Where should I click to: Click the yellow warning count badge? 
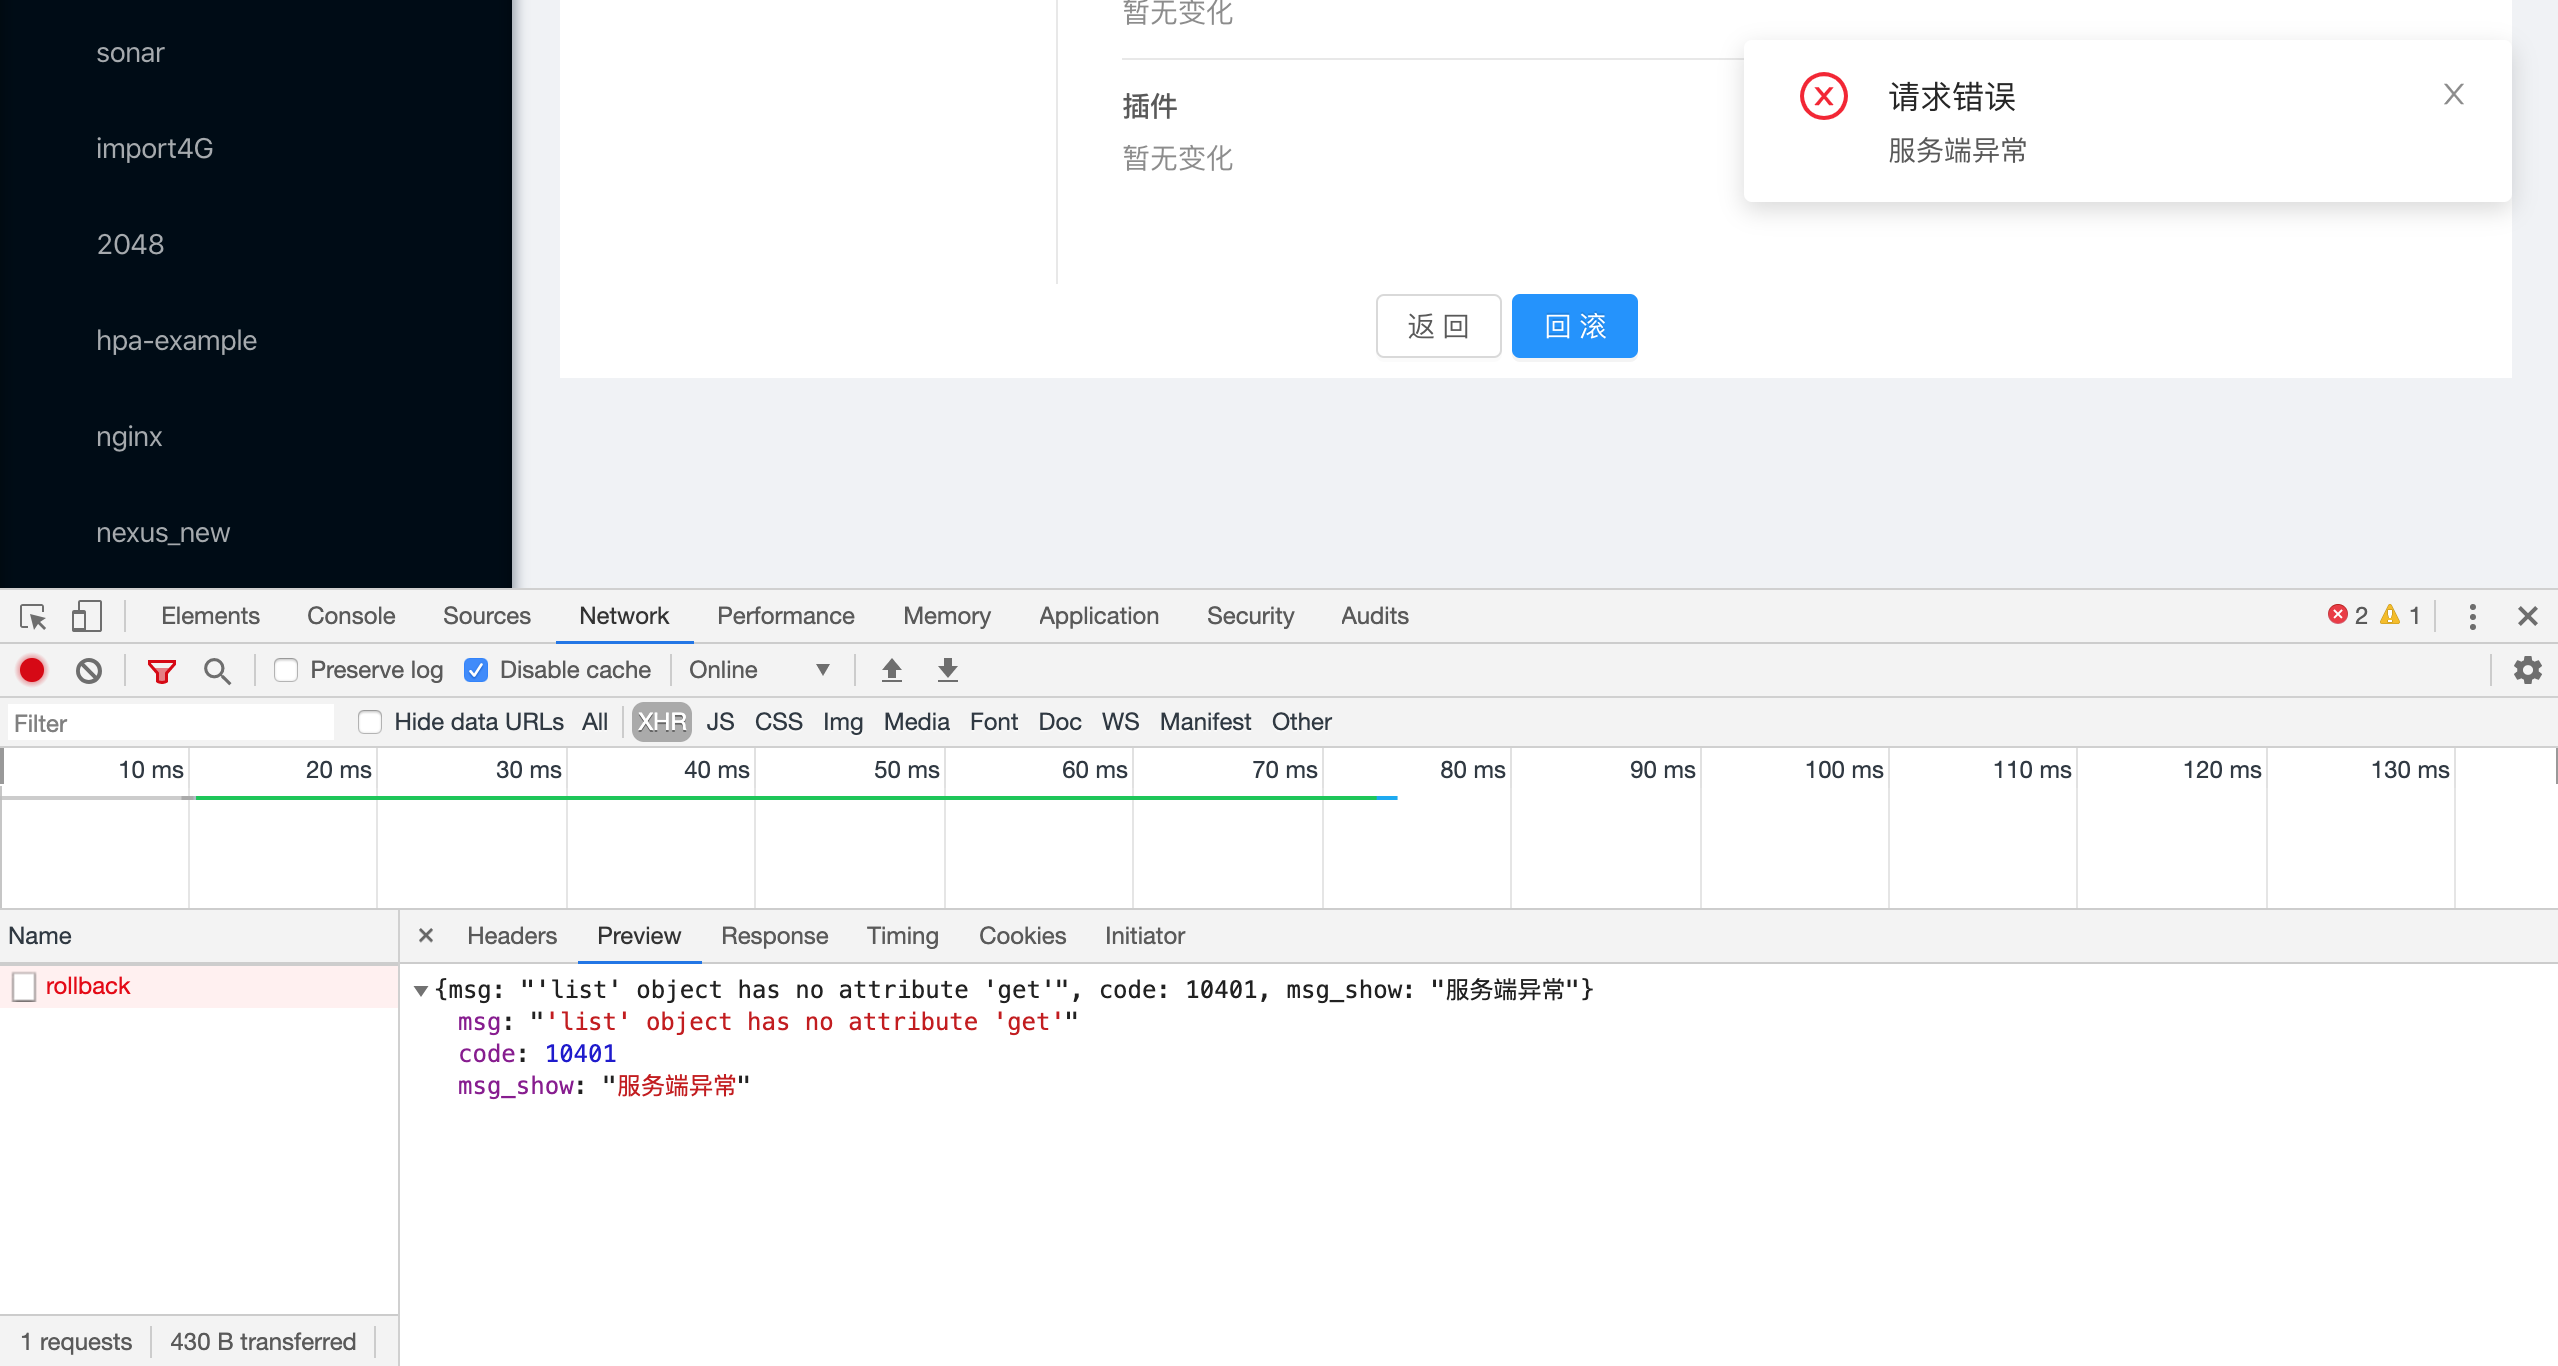click(x=2400, y=615)
